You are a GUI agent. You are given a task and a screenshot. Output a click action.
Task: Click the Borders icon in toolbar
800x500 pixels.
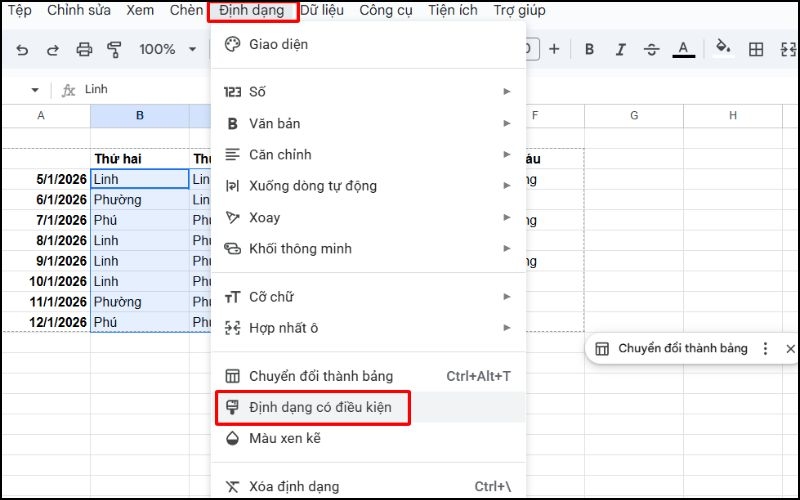pyautogui.click(x=756, y=49)
